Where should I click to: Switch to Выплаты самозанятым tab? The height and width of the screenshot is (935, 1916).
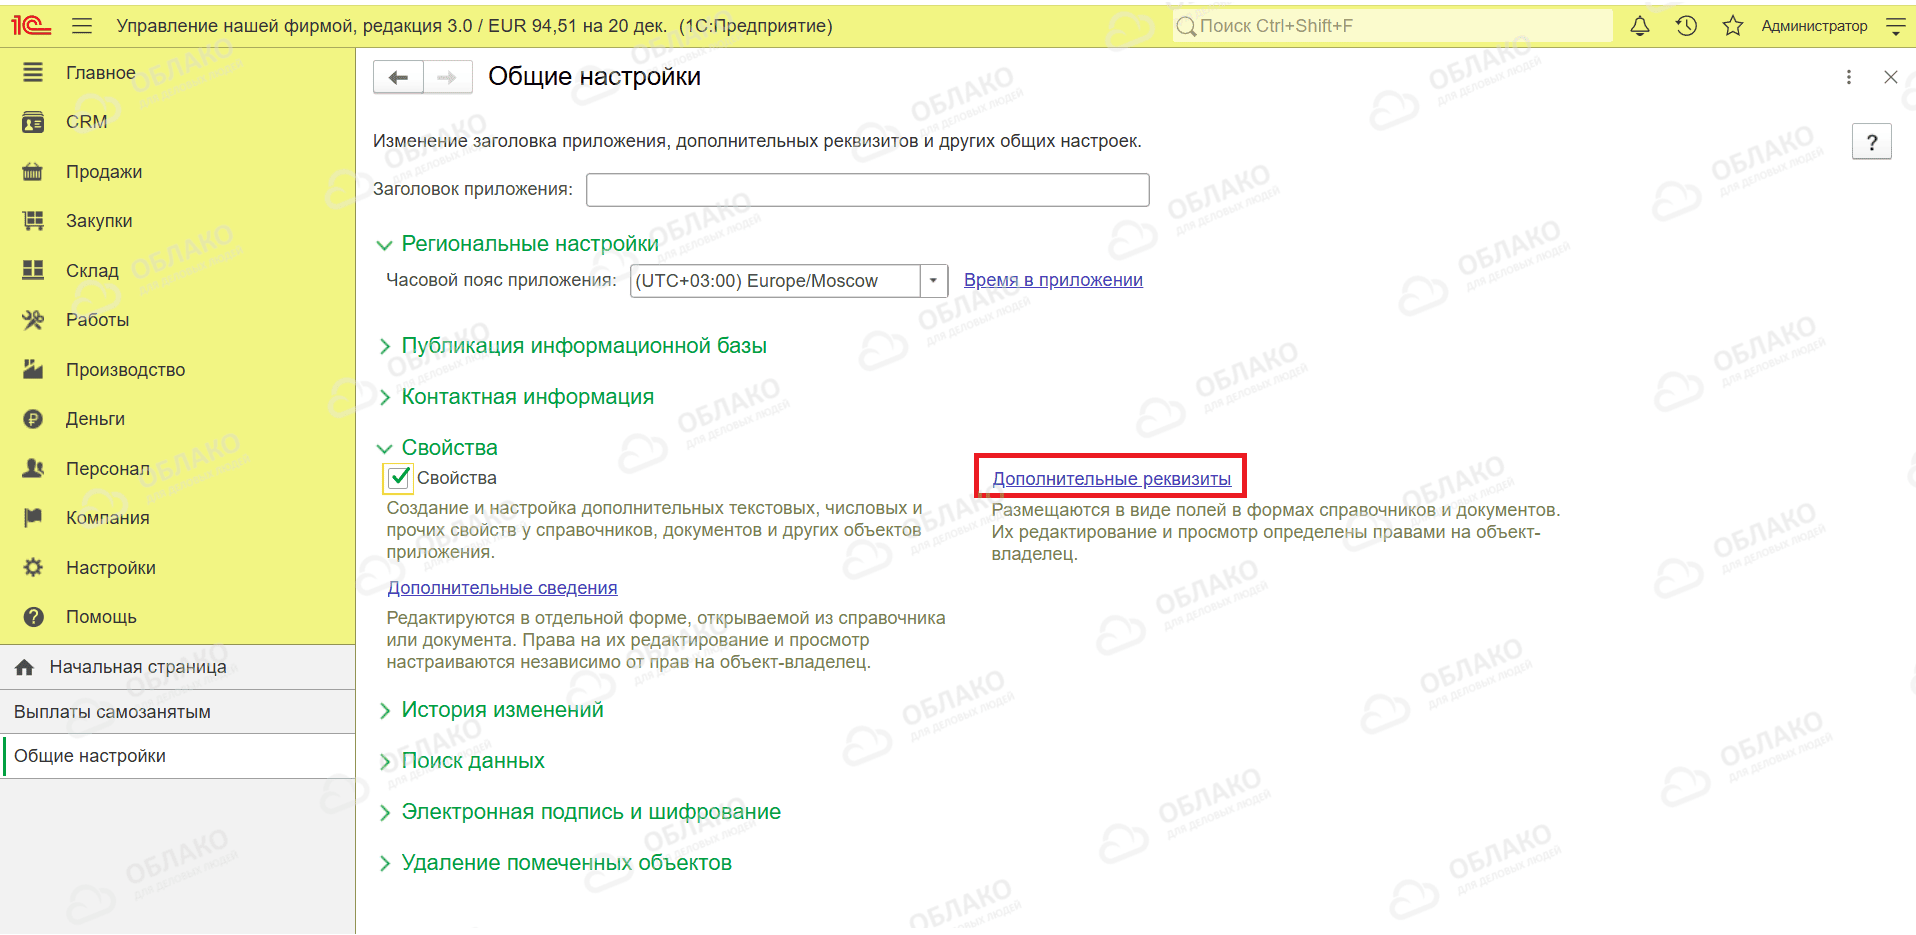click(112, 712)
